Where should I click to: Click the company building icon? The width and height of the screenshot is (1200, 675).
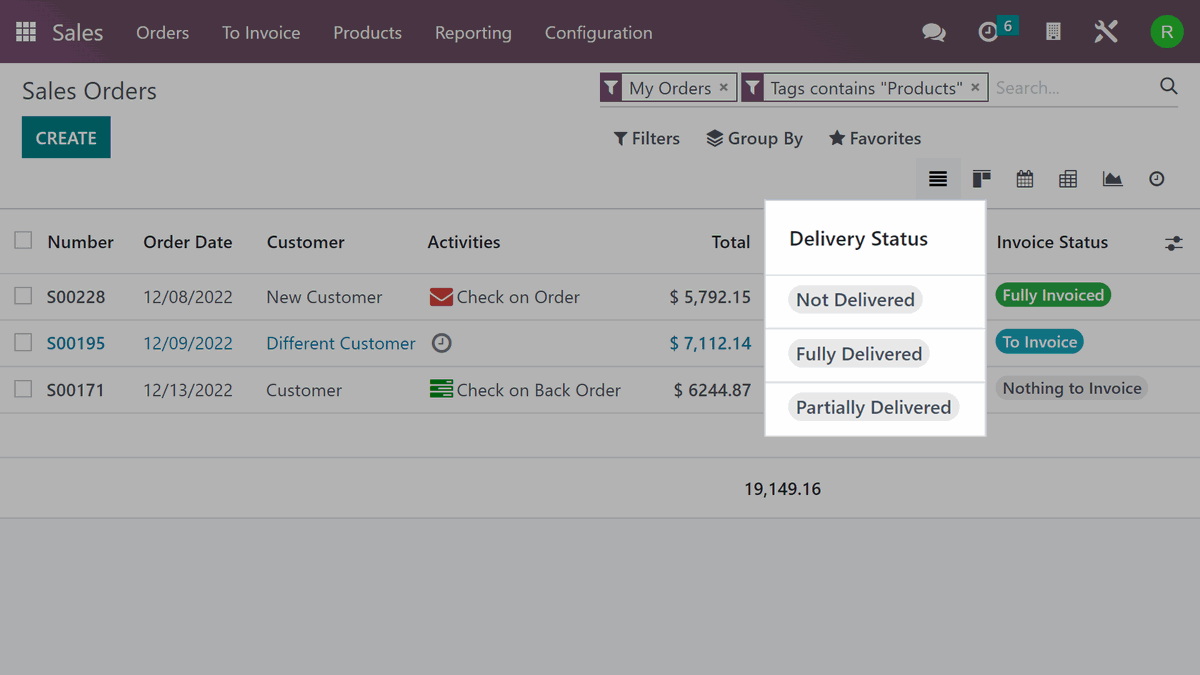coord(1053,32)
